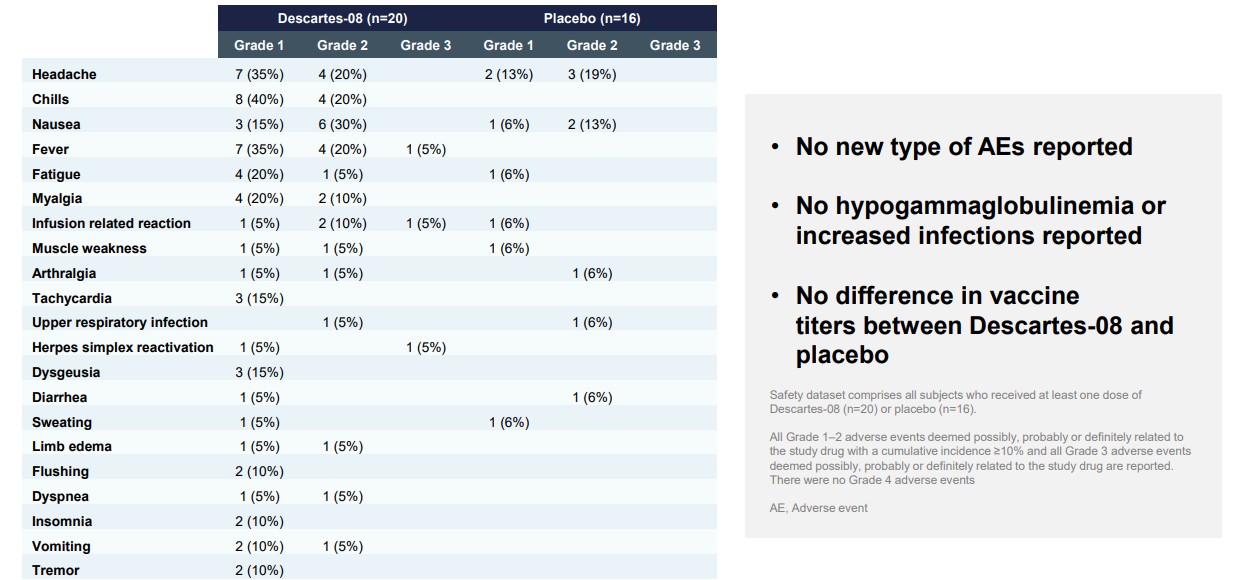Click the Dysgeusia row label
The height and width of the screenshot is (580, 1234).
tap(66, 372)
